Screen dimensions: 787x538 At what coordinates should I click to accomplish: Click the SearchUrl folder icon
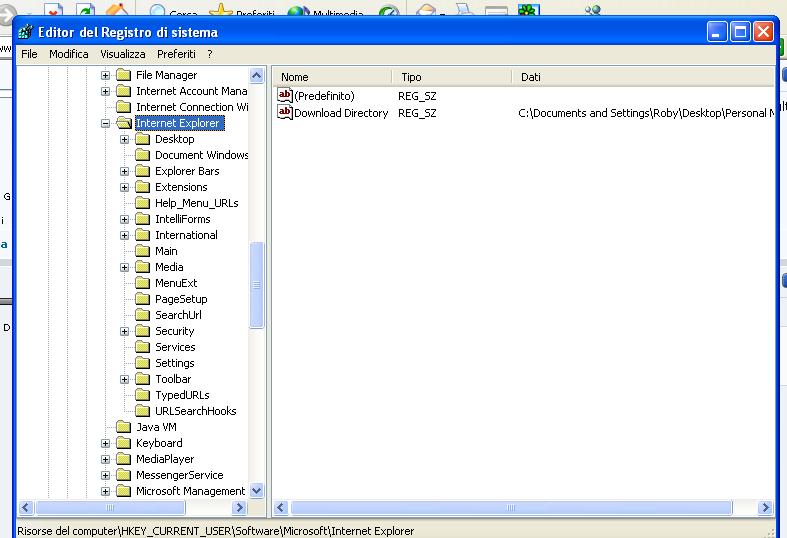(143, 315)
